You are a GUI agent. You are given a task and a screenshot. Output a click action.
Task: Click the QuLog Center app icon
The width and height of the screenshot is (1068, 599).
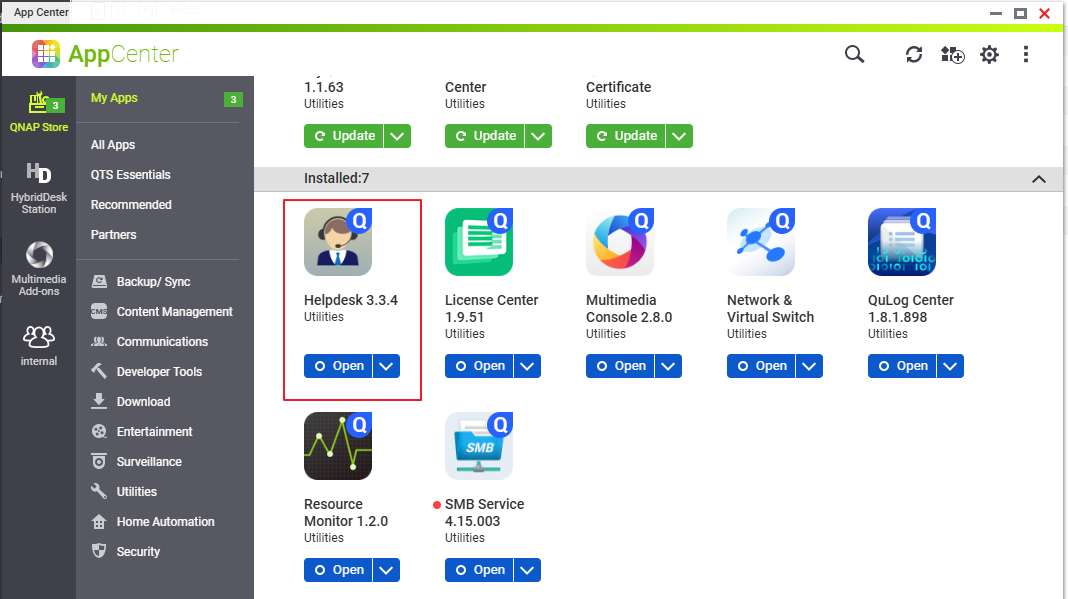901,243
